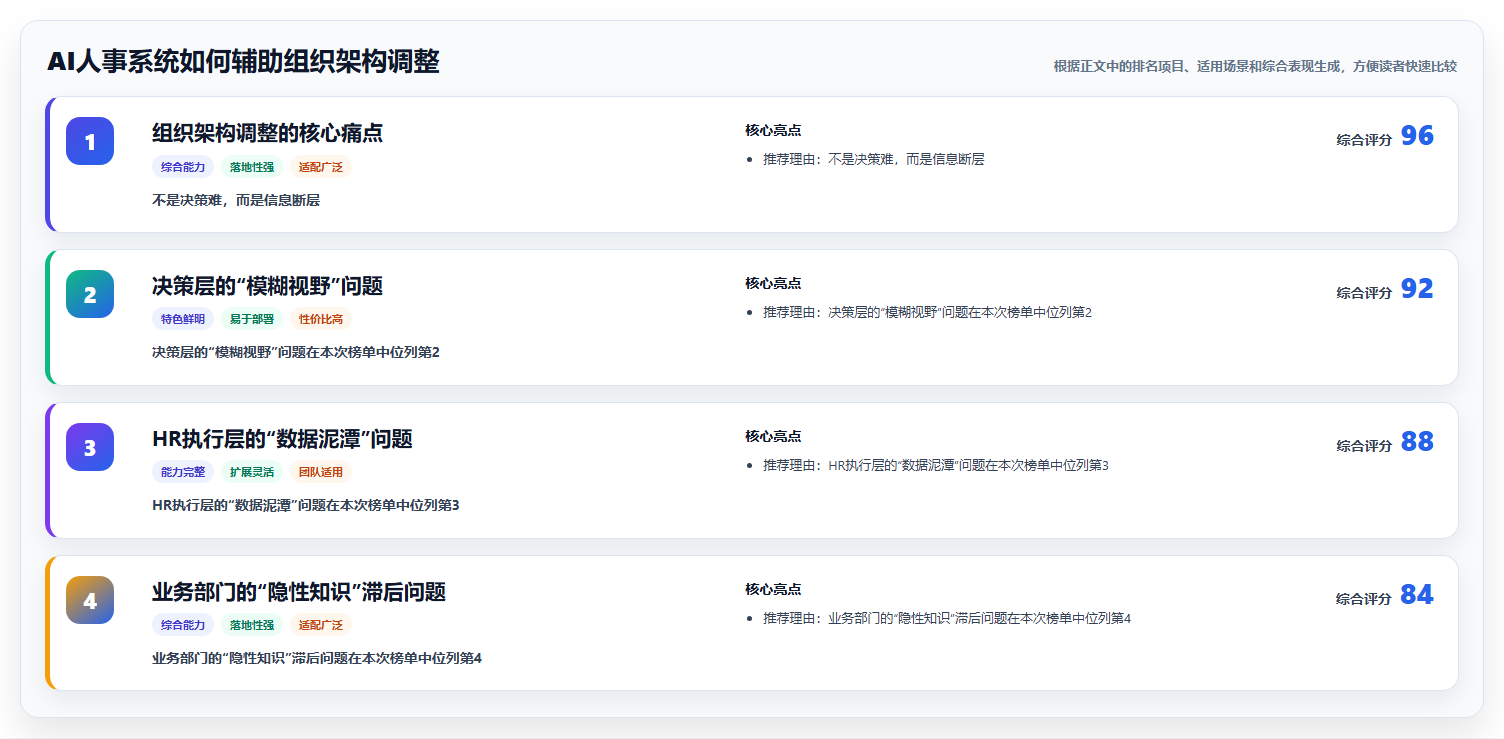Click the score value 96
The height and width of the screenshot is (739, 1504).
point(1417,136)
